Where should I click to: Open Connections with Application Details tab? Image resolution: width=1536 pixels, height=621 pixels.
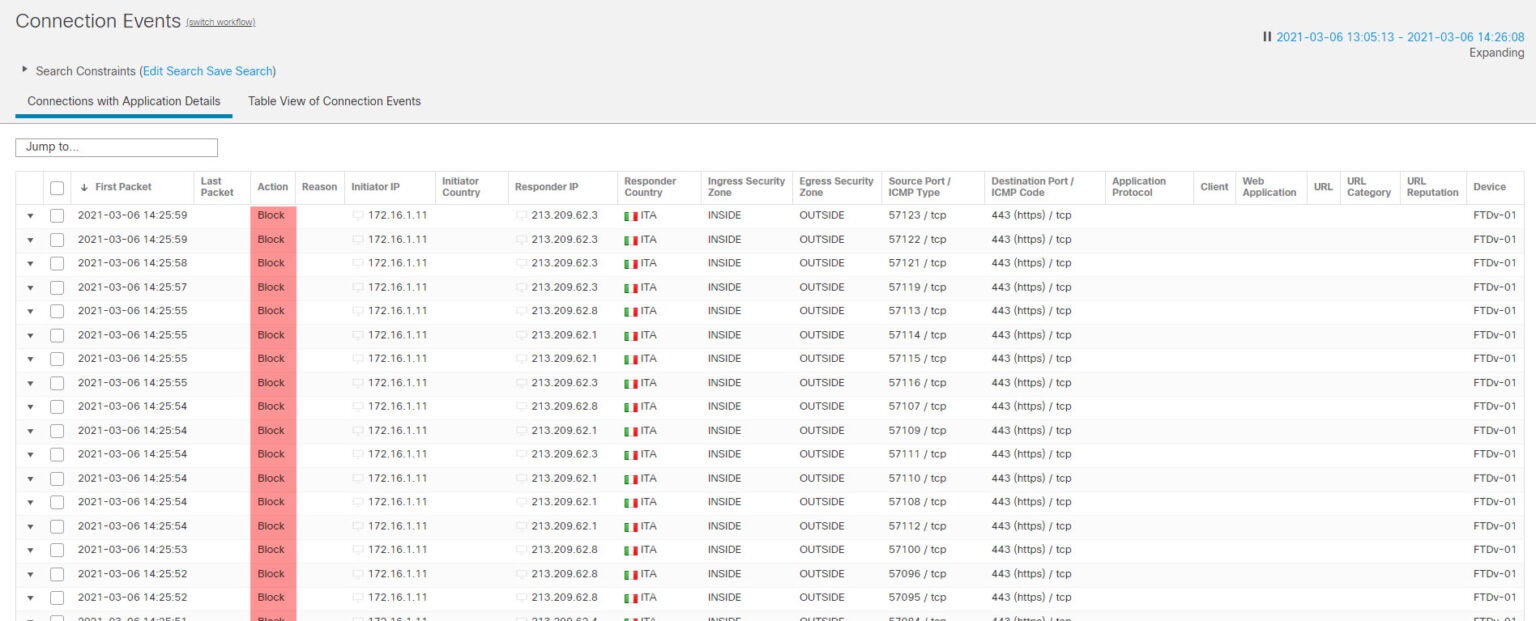(x=124, y=101)
